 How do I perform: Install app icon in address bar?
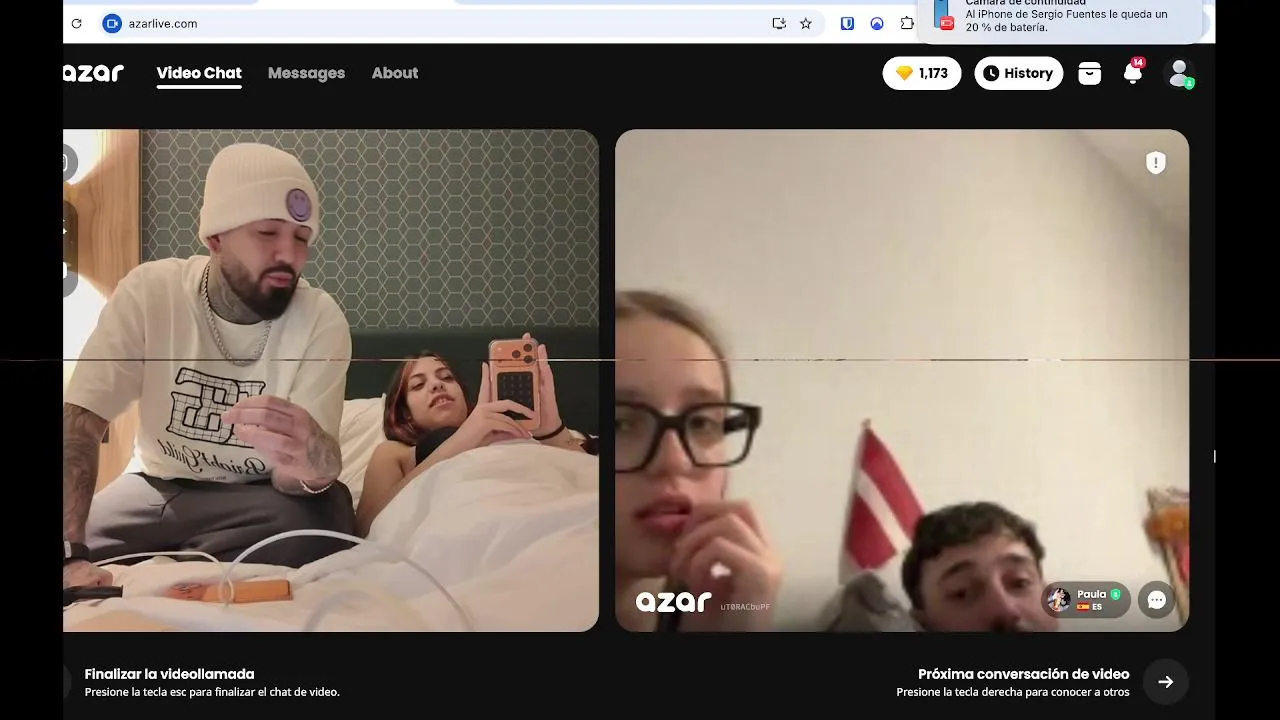[779, 23]
